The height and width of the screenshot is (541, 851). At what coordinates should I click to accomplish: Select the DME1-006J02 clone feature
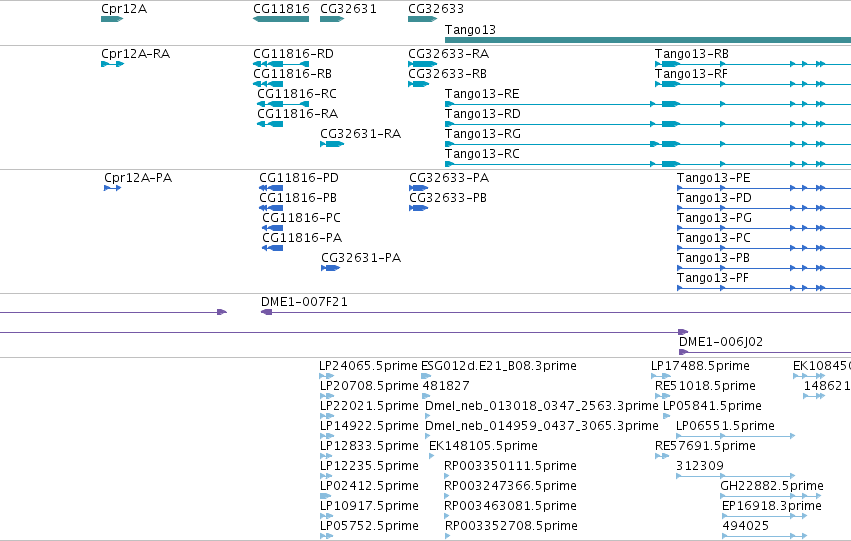click(765, 353)
